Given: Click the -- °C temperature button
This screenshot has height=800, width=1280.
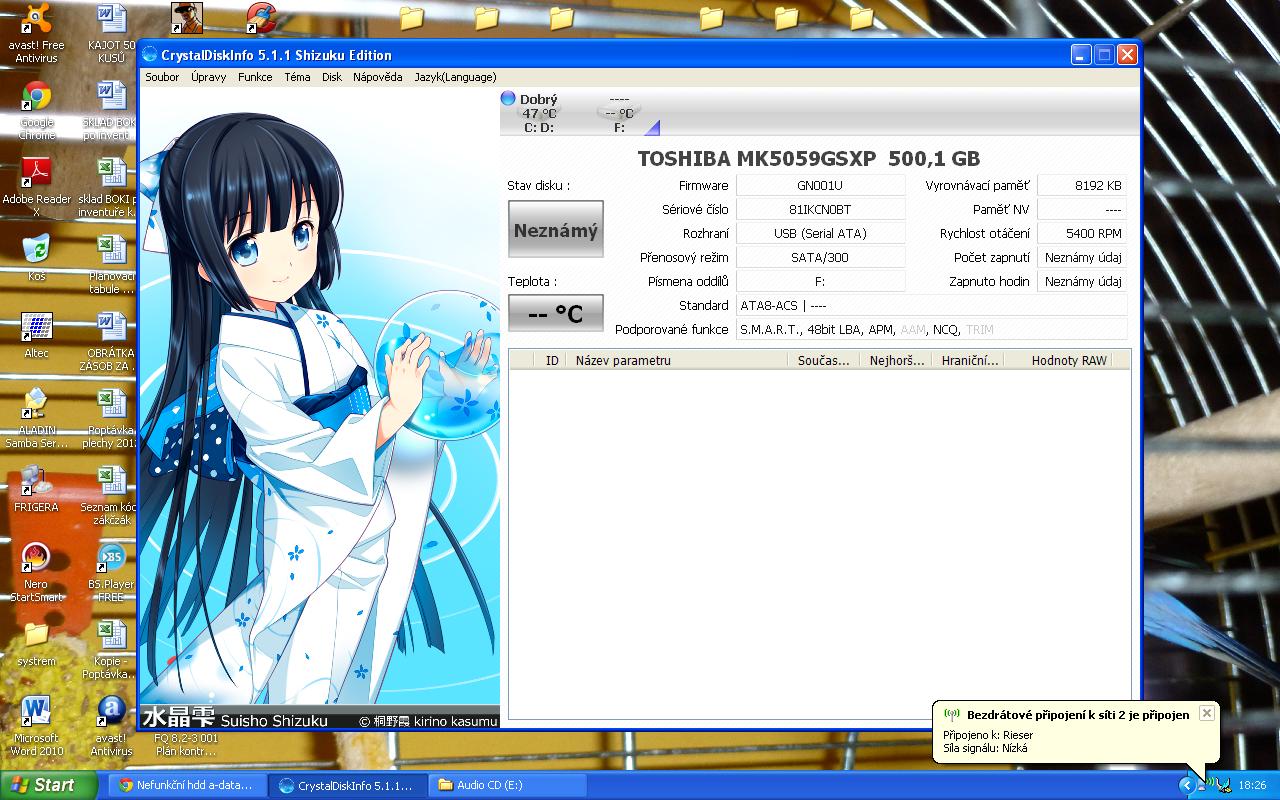Looking at the screenshot, I should tap(556, 313).
